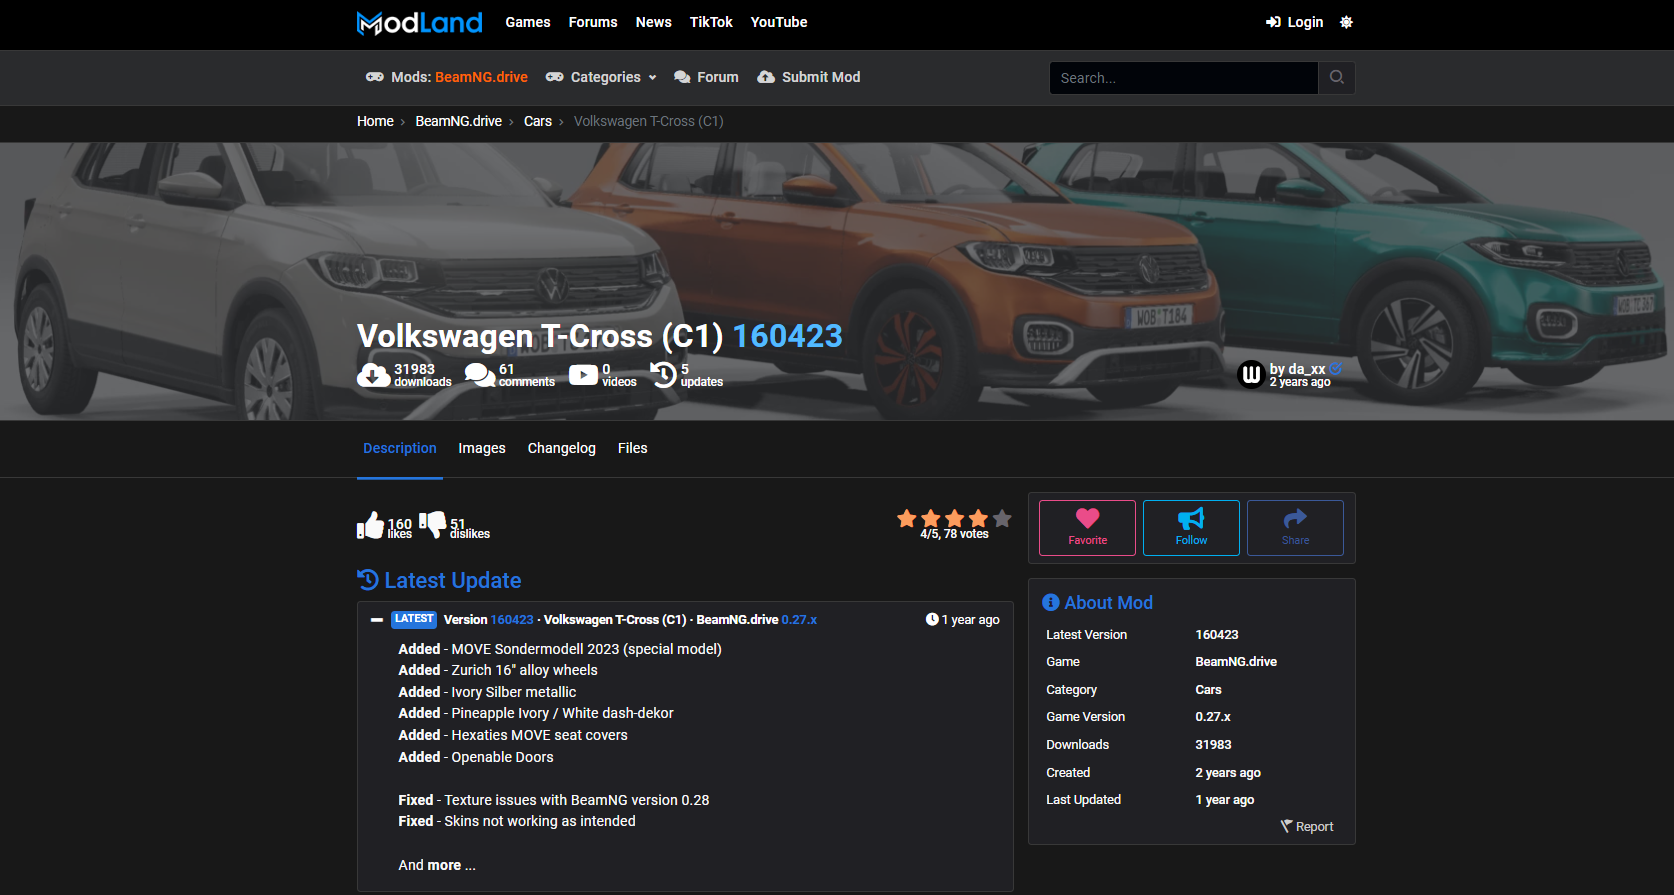
Task: Click the 'Added - Openable Doors' line
Action: [x=476, y=757]
